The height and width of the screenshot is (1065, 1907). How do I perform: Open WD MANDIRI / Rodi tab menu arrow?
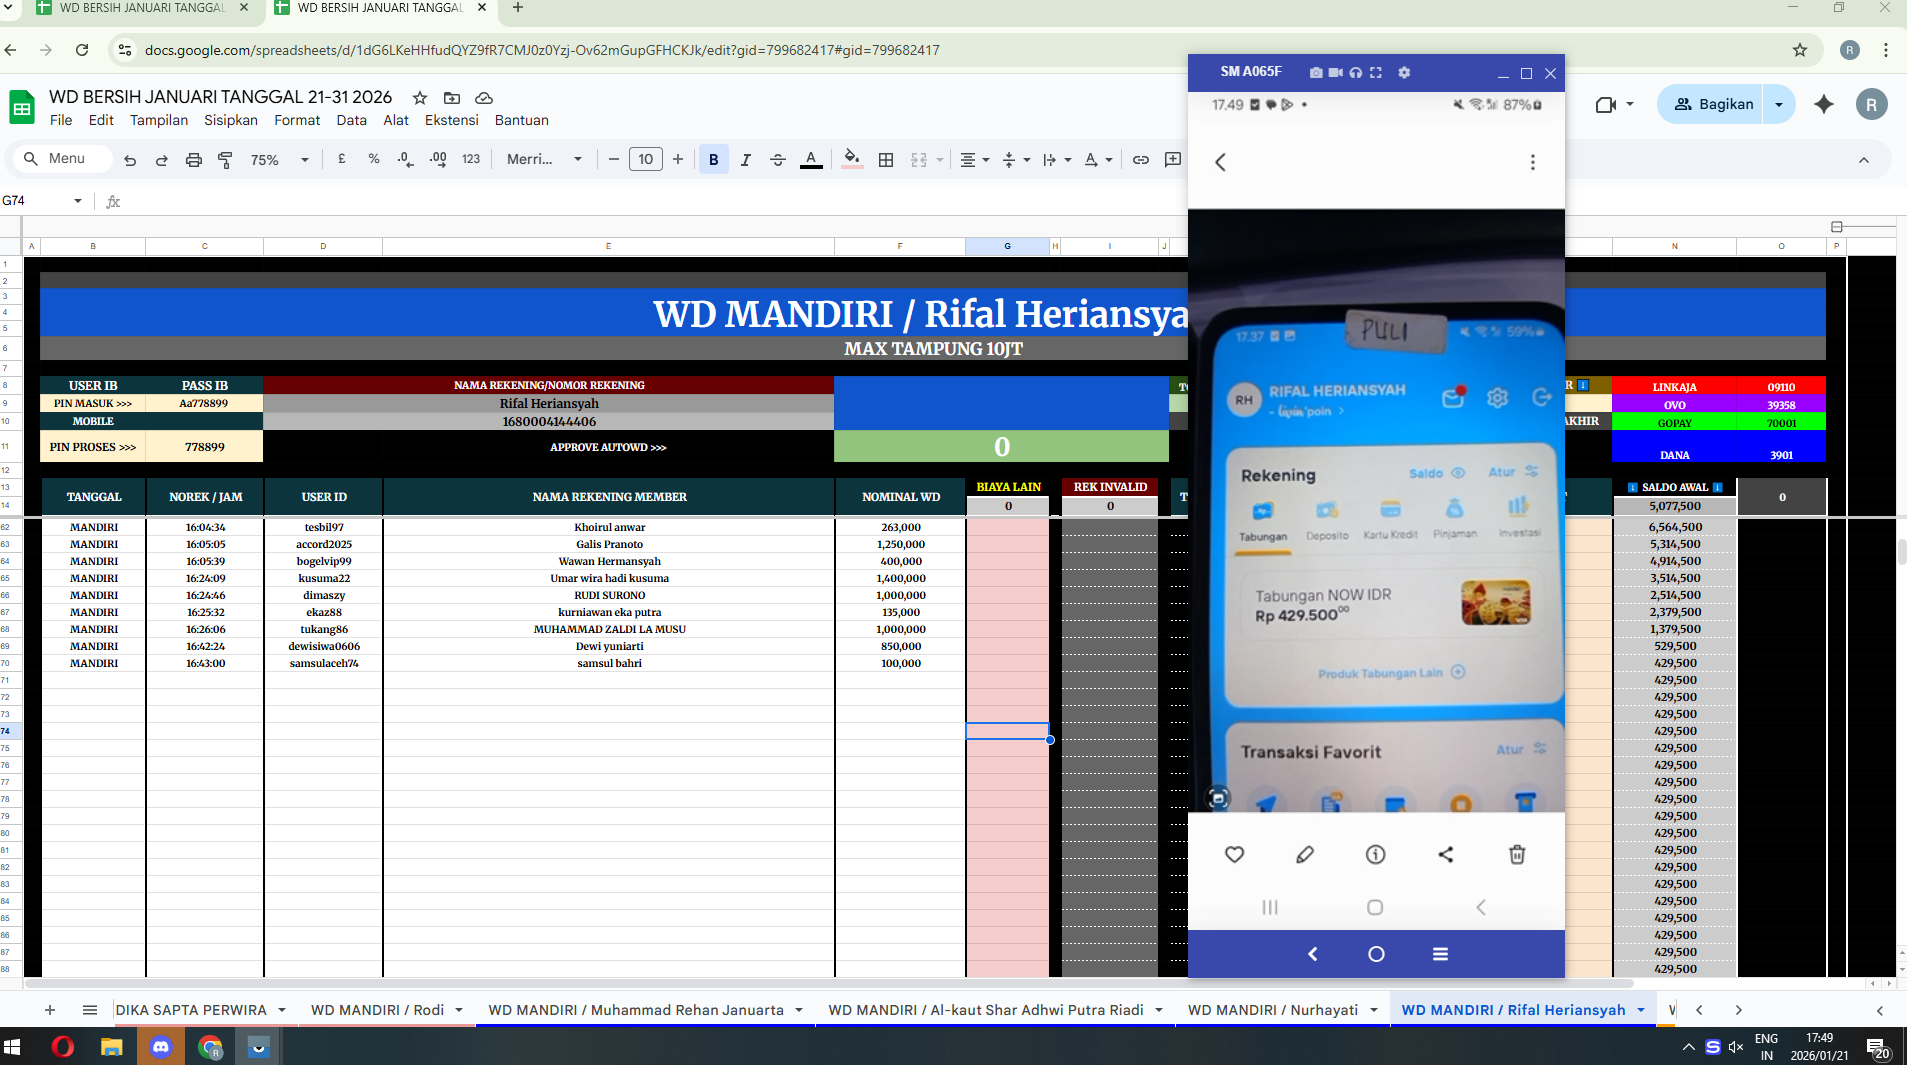tap(459, 1010)
